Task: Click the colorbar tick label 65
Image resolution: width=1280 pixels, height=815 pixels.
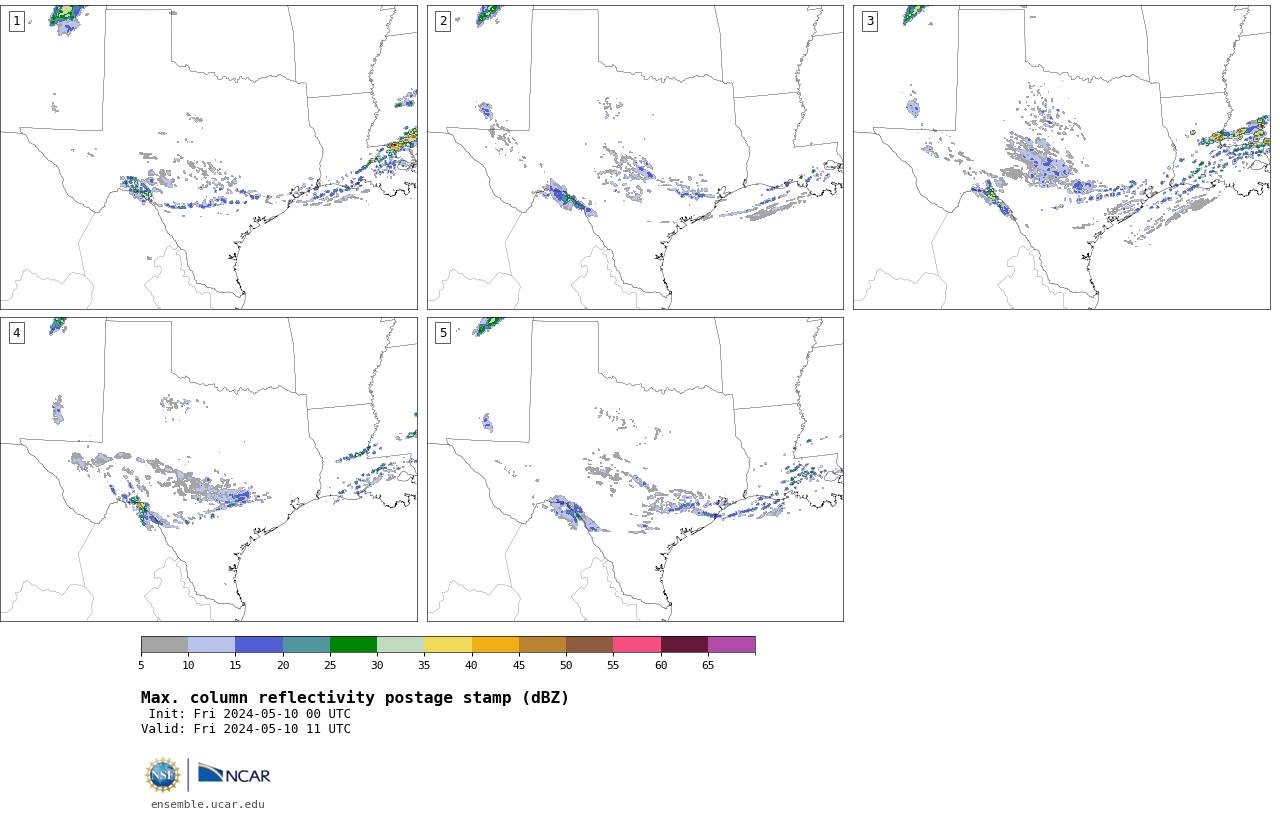Action: 708,665
